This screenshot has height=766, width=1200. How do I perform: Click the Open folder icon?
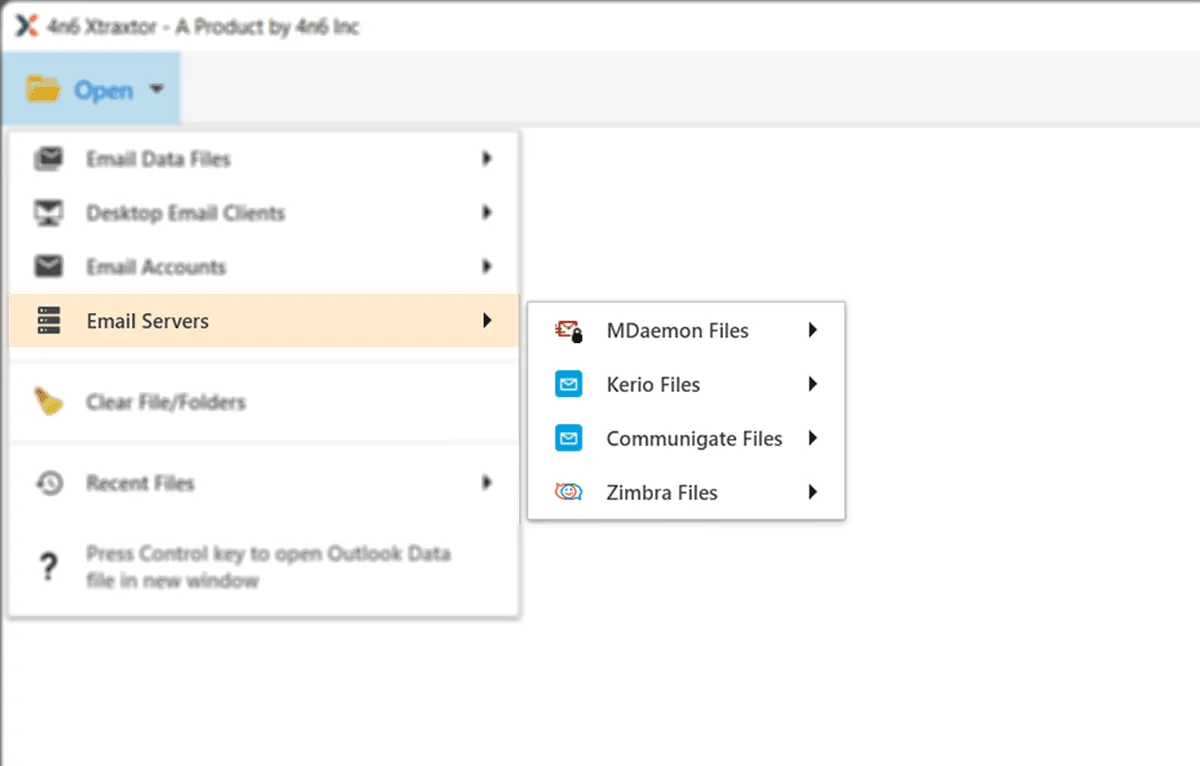pyautogui.click(x=43, y=90)
